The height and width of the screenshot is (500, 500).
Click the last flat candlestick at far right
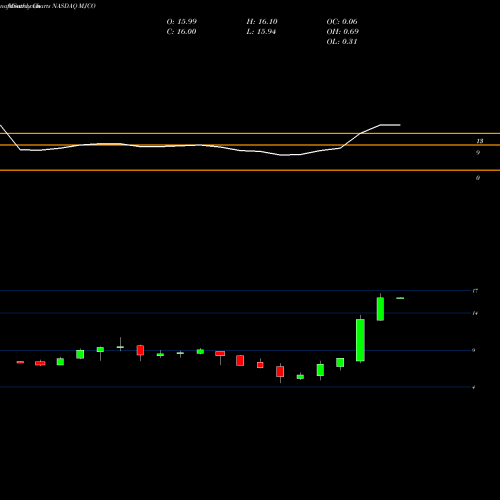point(400,298)
